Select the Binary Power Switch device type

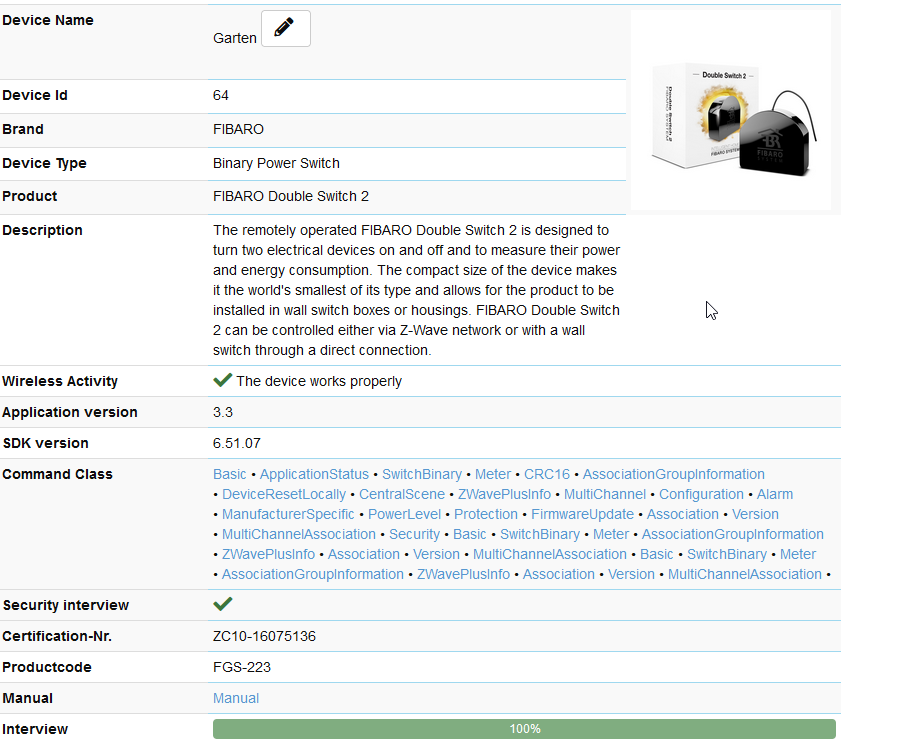point(276,163)
